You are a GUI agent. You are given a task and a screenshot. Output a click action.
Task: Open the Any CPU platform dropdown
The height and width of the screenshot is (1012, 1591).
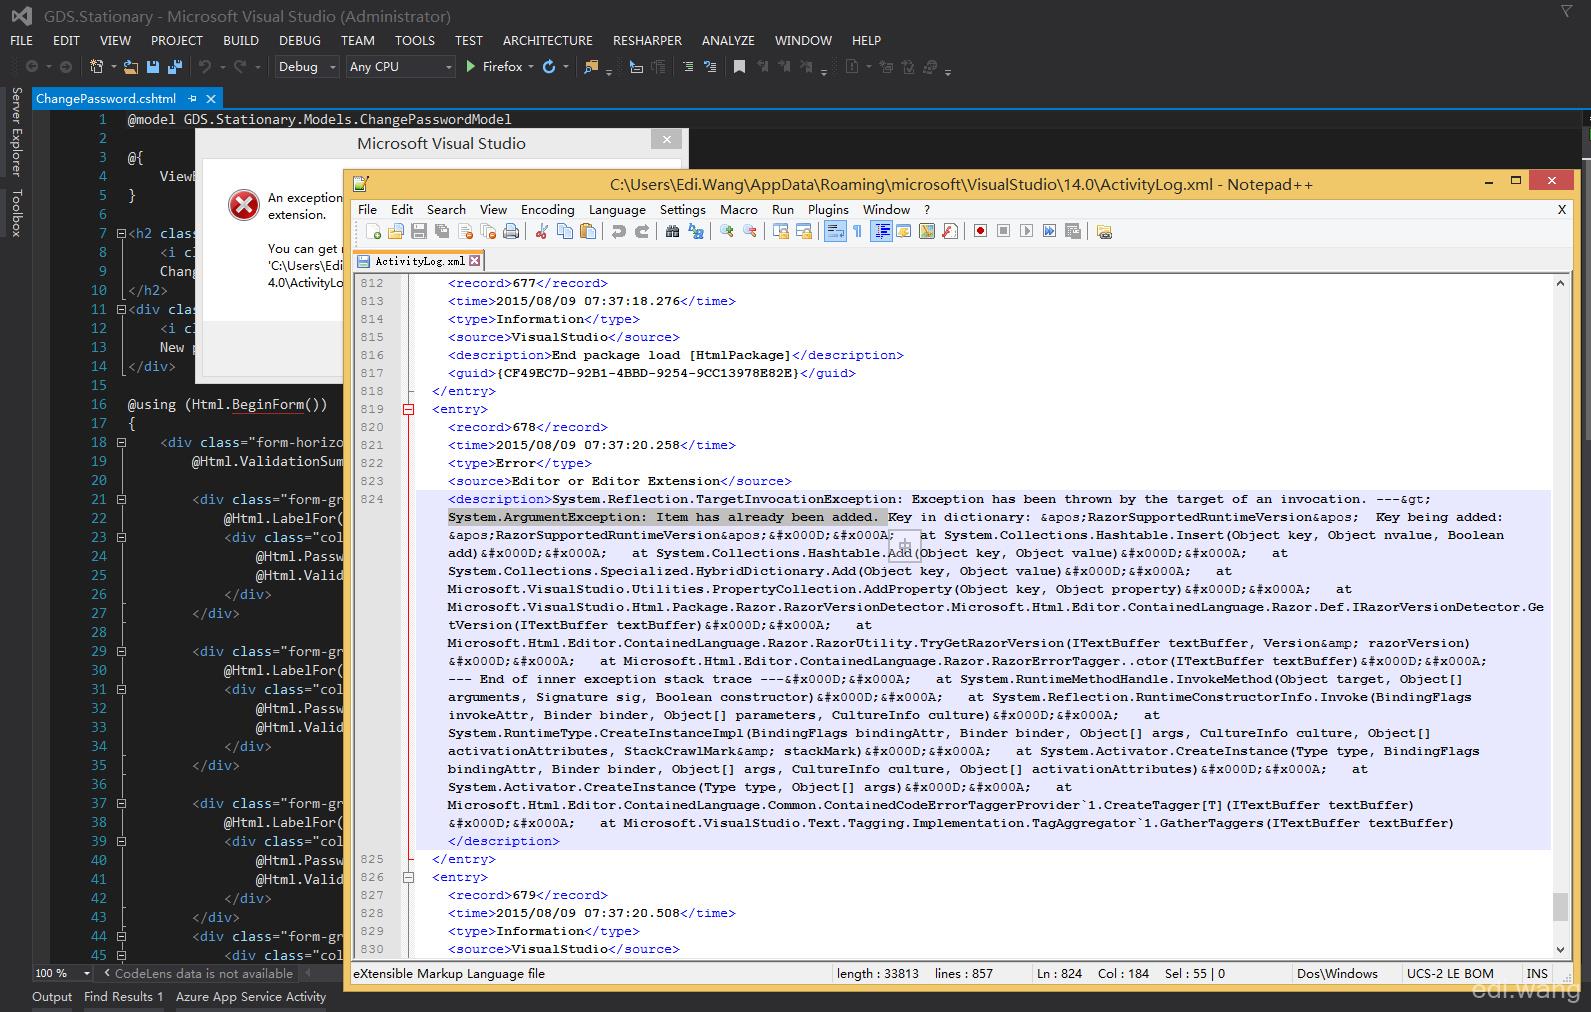[x=400, y=67]
